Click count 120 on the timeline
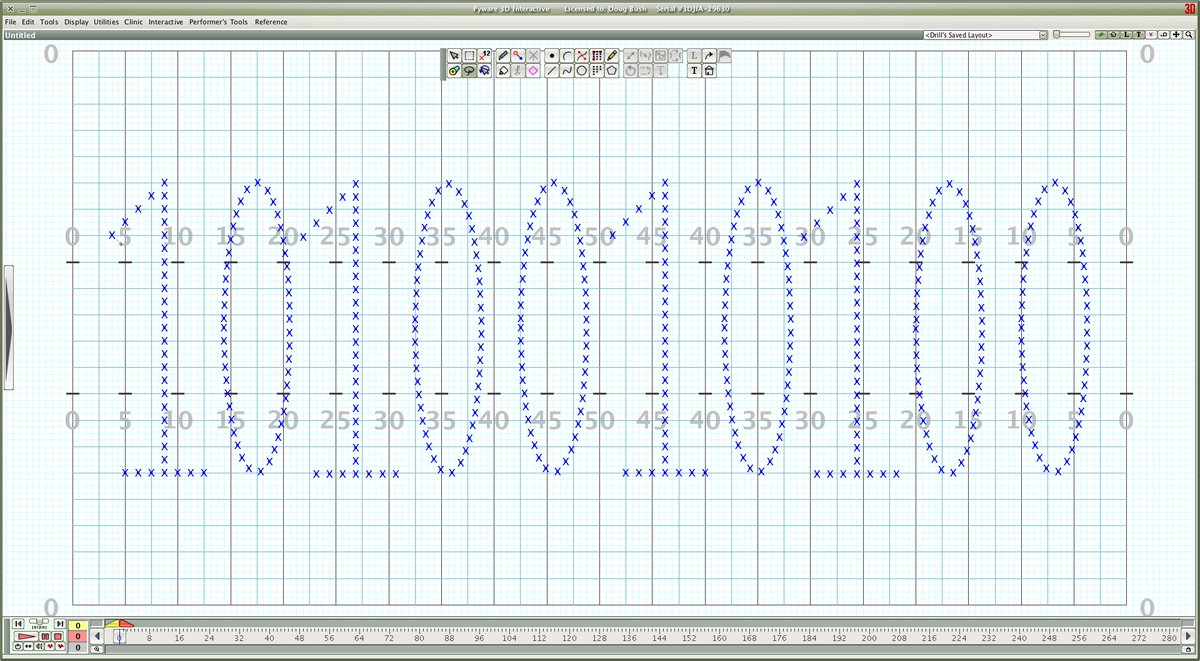The image size is (1200, 661). click(568, 637)
